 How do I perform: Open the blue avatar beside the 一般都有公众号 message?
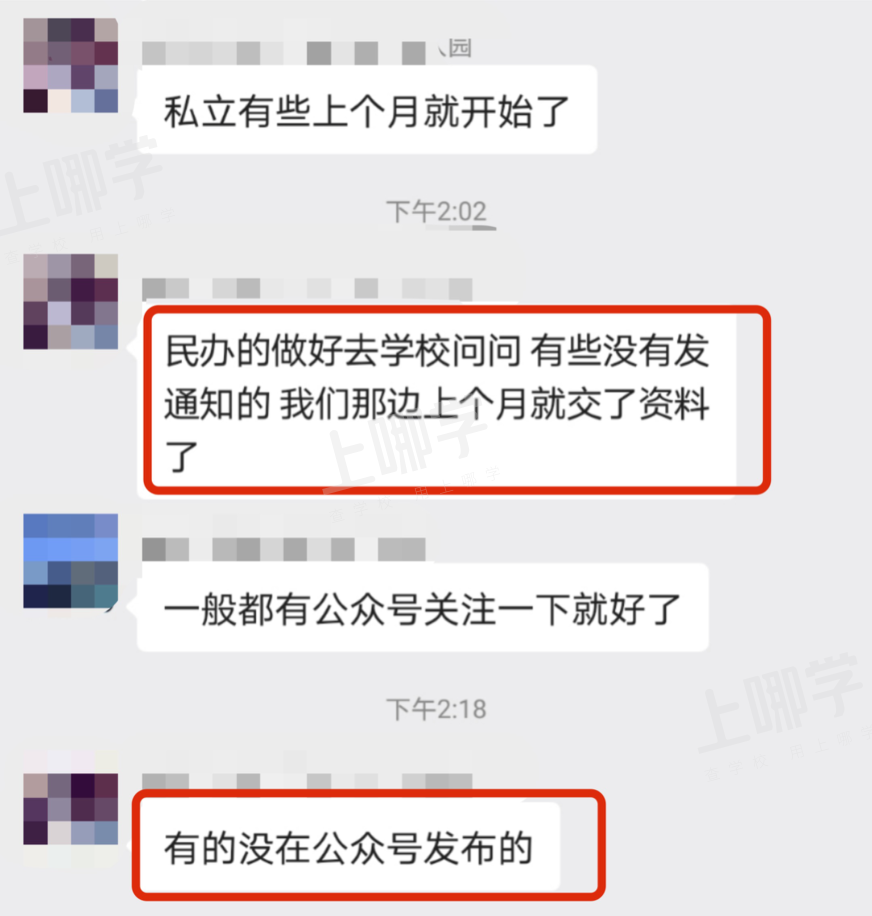pyautogui.click(x=71, y=561)
